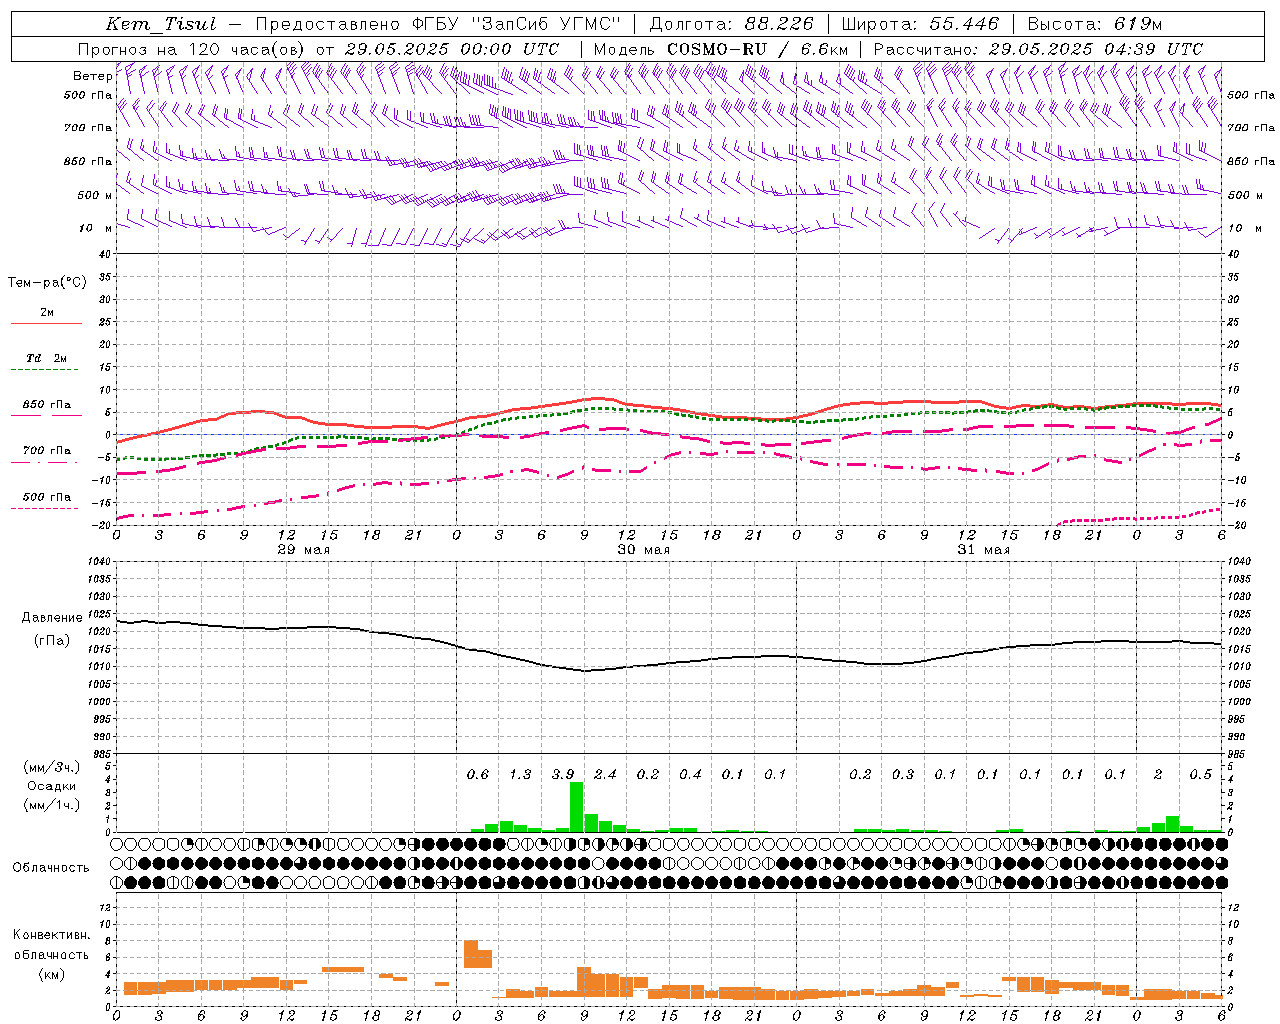Click the red 2м temperature legend line
The height and width of the screenshot is (1024, 1280).
coord(46,323)
